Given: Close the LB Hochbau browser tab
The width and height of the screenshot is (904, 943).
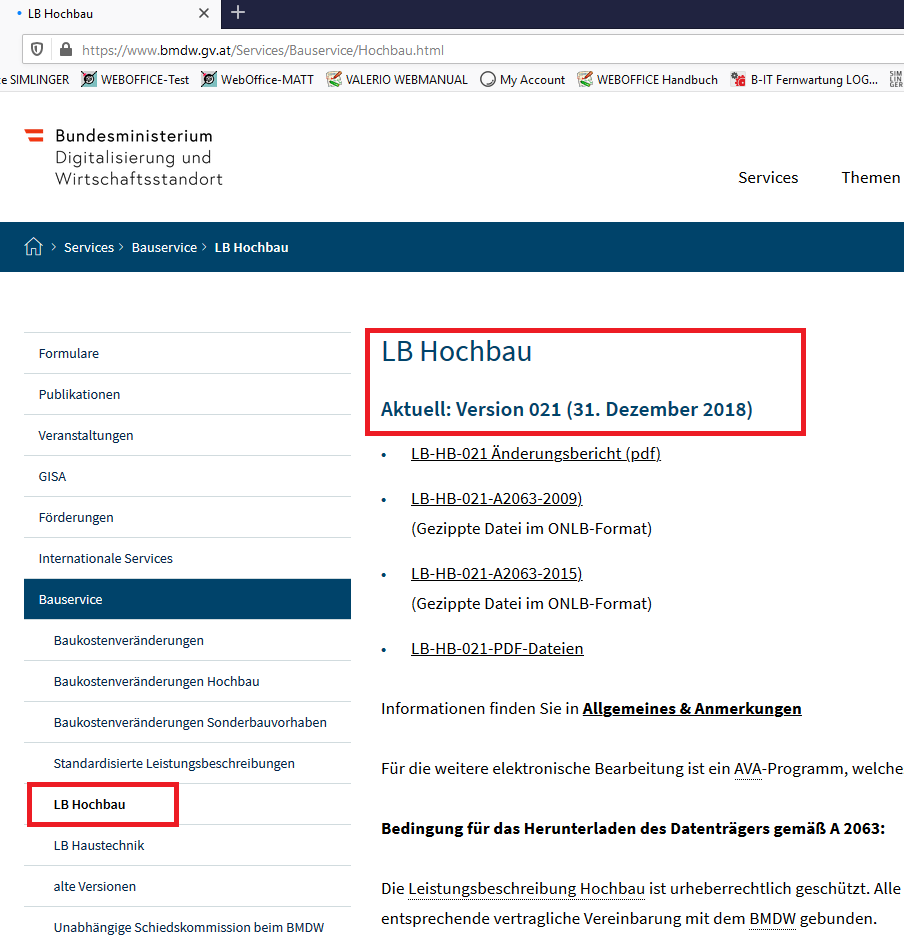Looking at the screenshot, I should (204, 13).
